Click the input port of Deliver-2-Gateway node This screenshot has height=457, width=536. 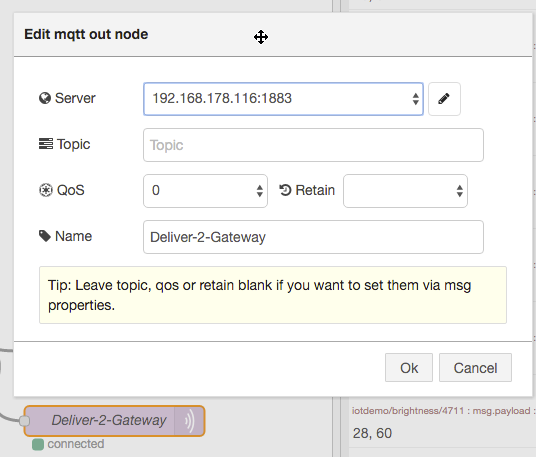tap(24, 421)
